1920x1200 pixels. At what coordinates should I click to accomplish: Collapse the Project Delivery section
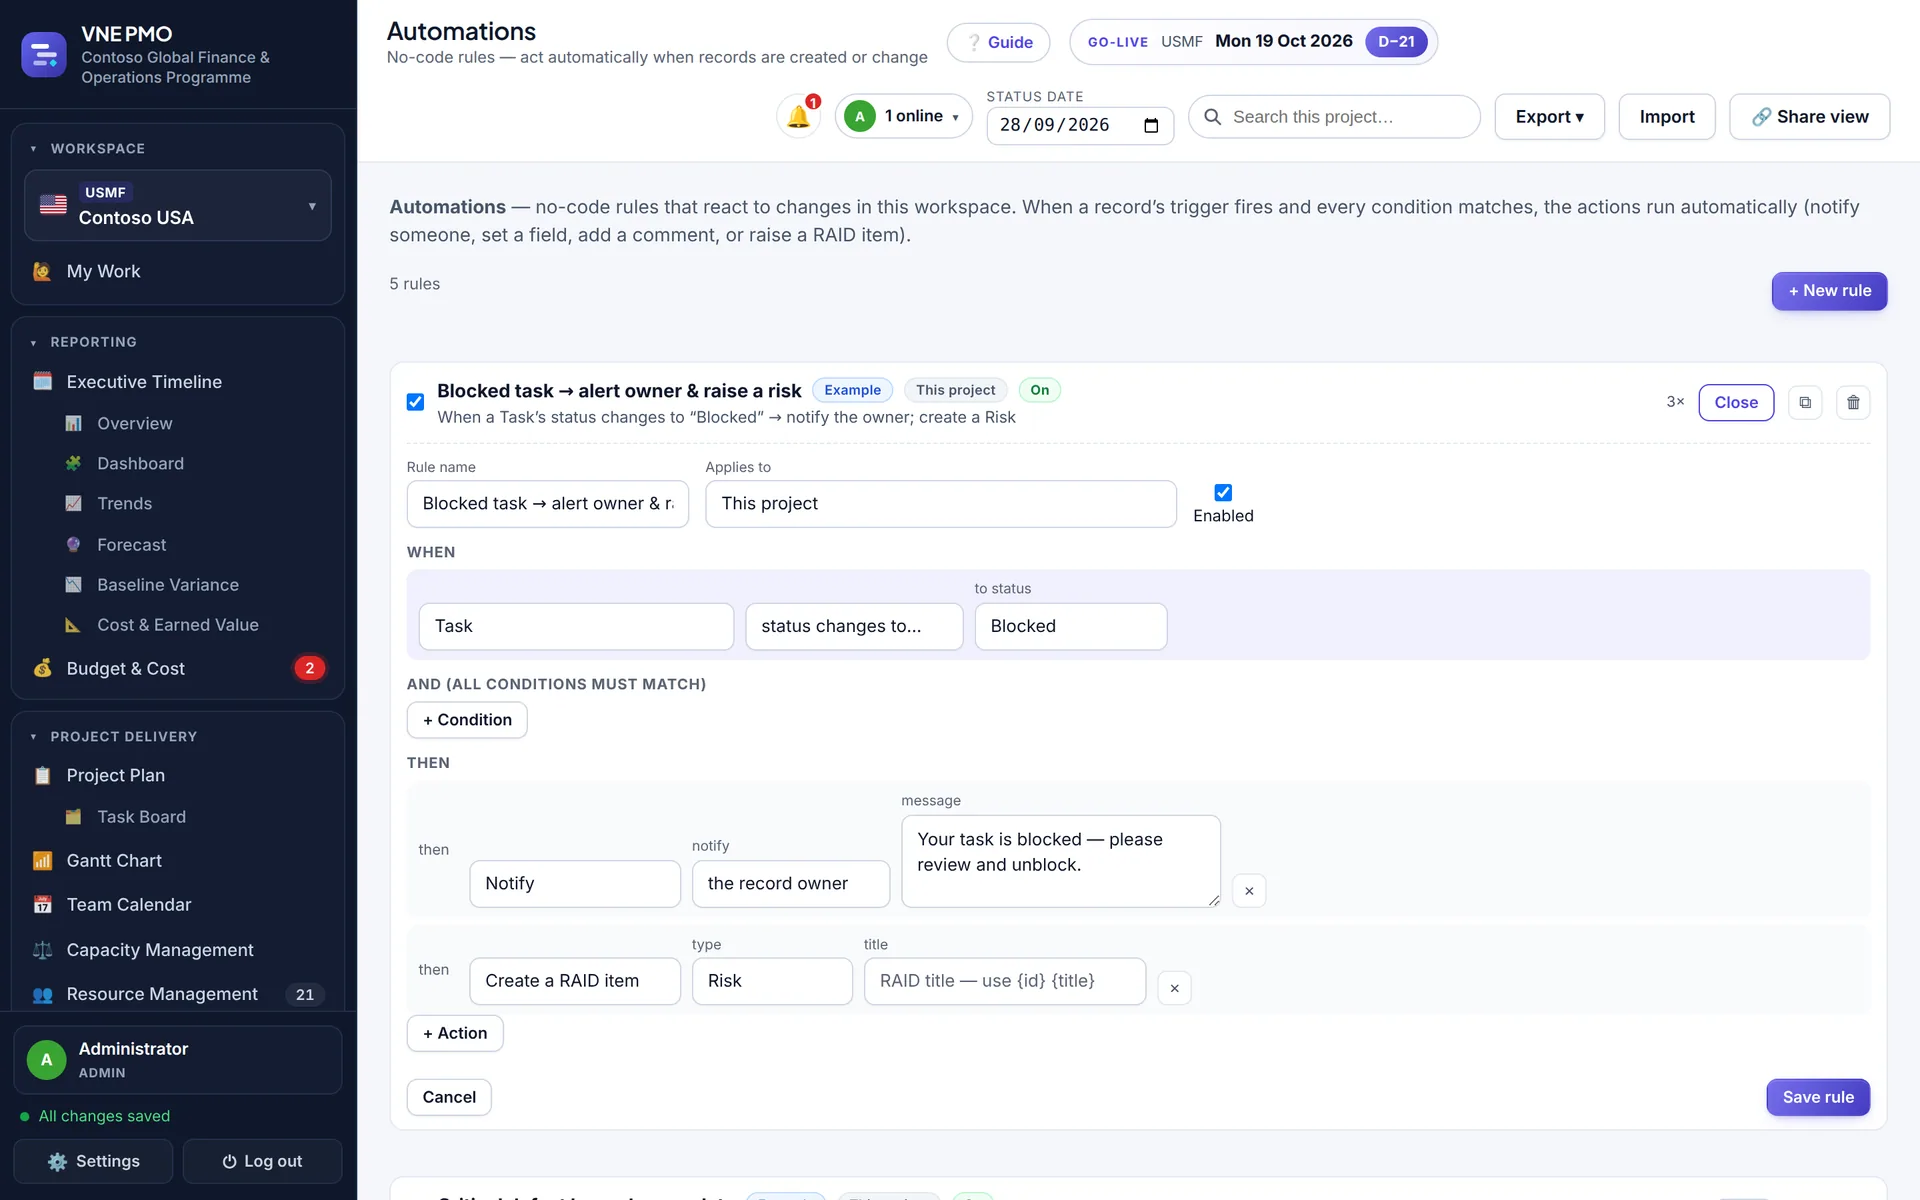(123, 736)
